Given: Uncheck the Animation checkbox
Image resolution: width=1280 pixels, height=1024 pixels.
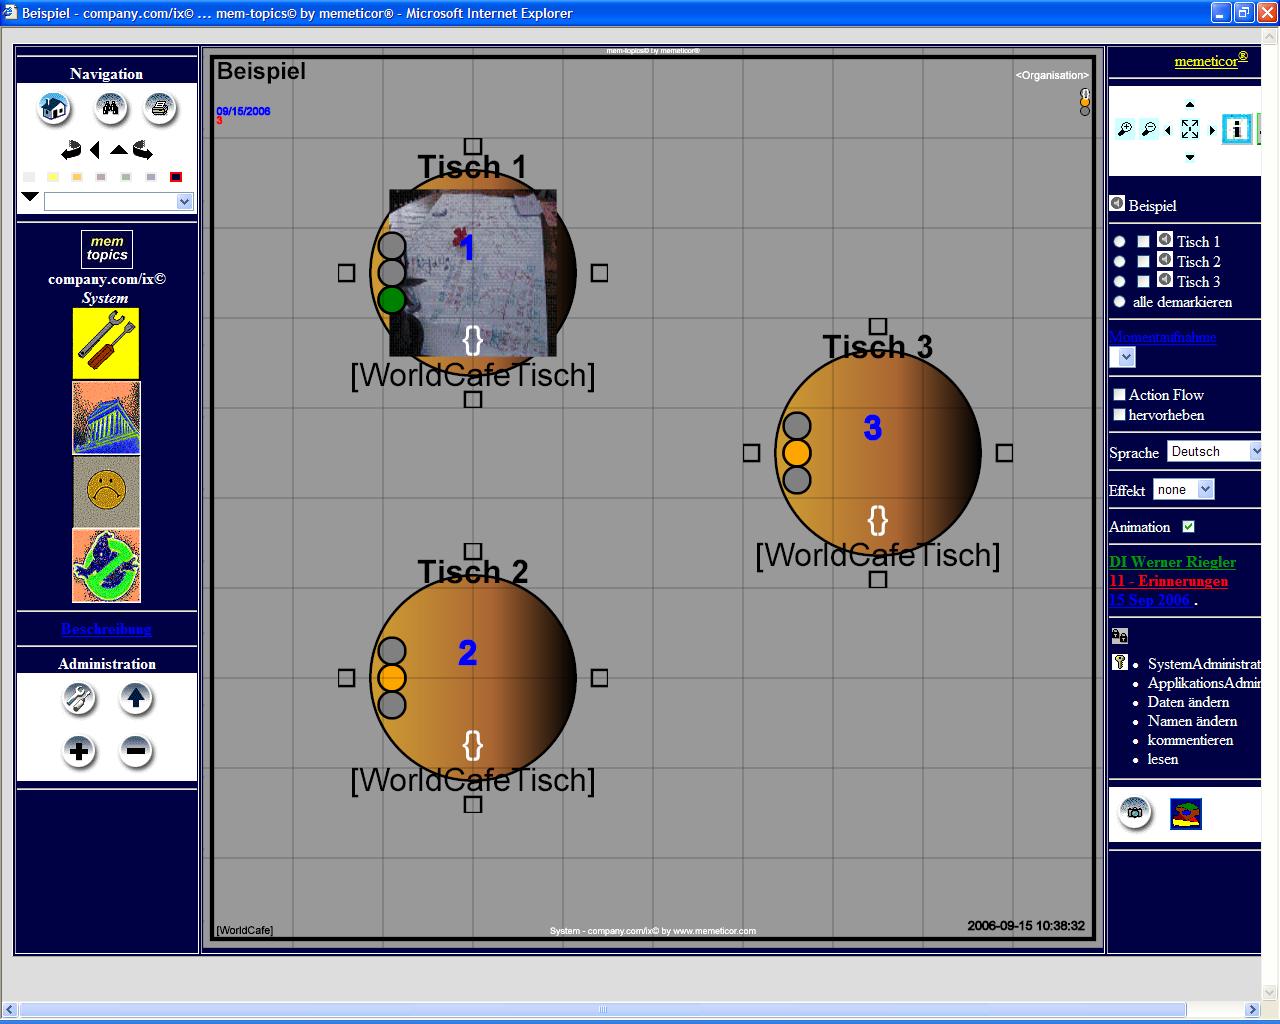Looking at the screenshot, I should [x=1188, y=527].
